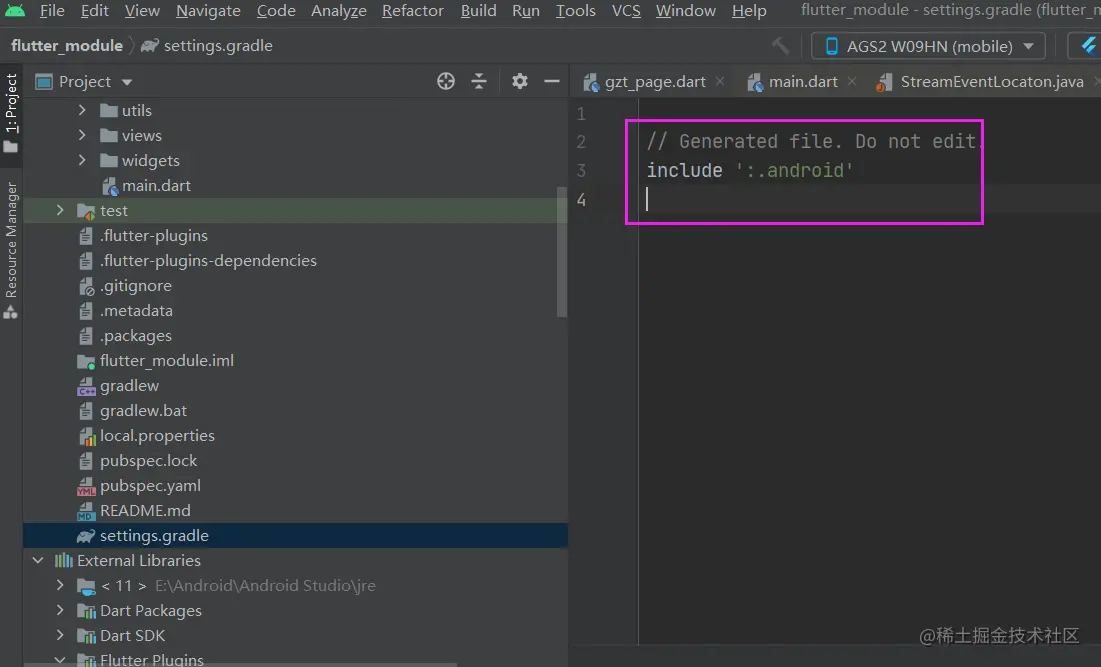Expand the Dart SDK node
The height and width of the screenshot is (667, 1101).
point(60,635)
